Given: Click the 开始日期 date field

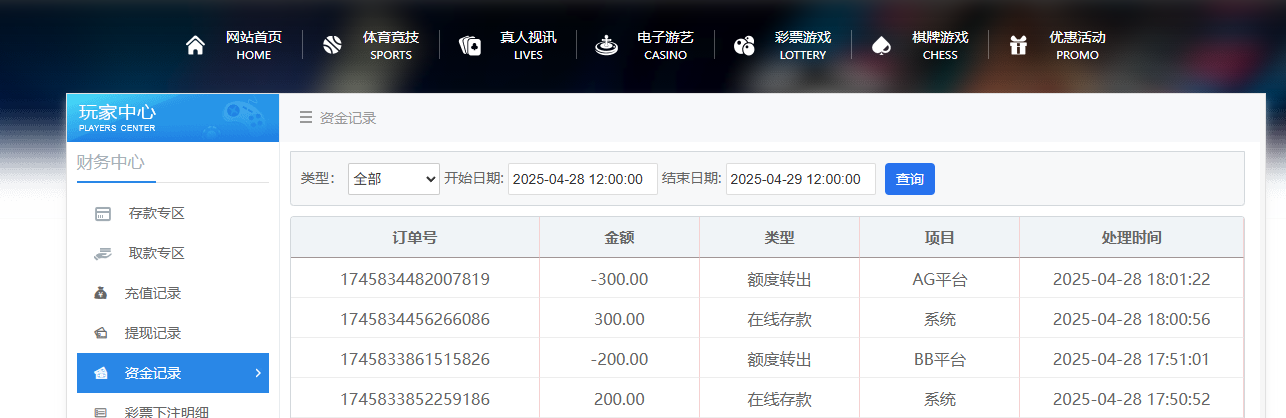Looking at the screenshot, I should pyautogui.click(x=583, y=179).
